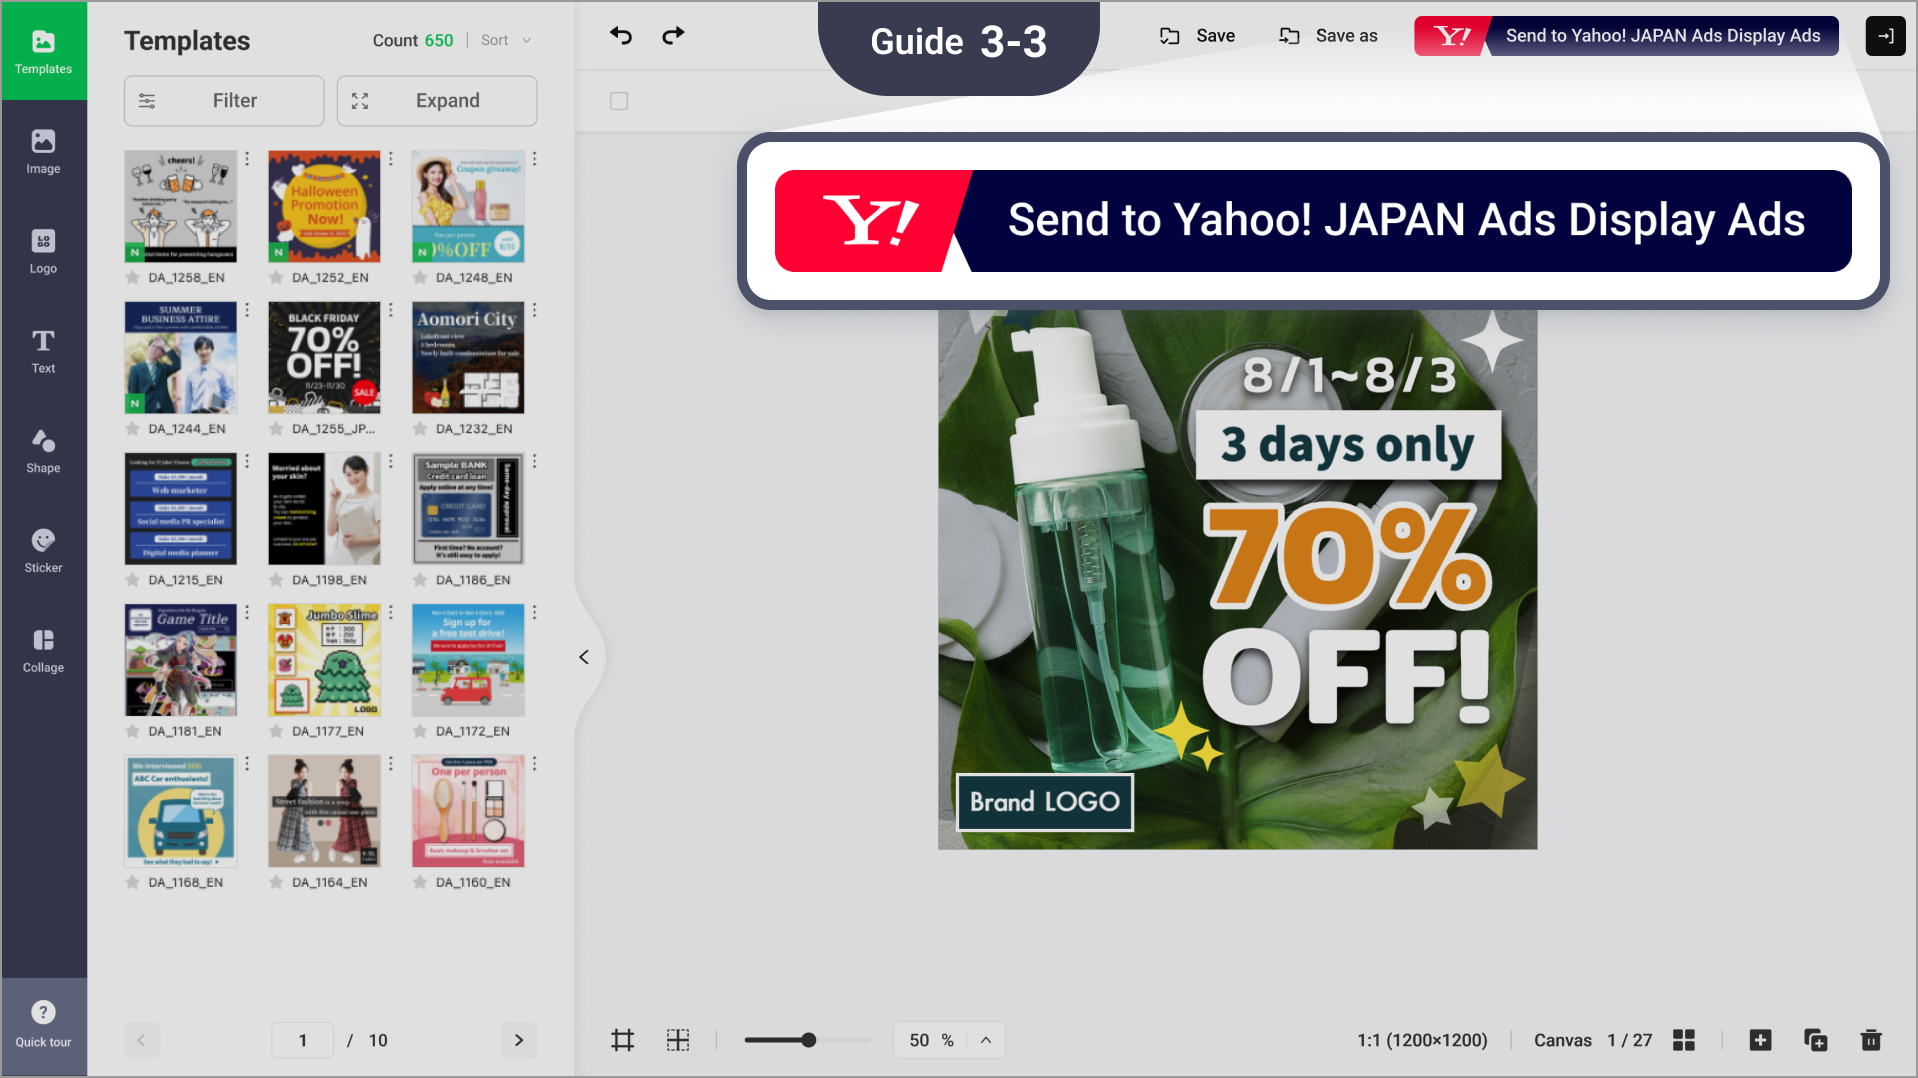The width and height of the screenshot is (1918, 1078).
Task: Open the Collage panel
Action: [x=43, y=651]
